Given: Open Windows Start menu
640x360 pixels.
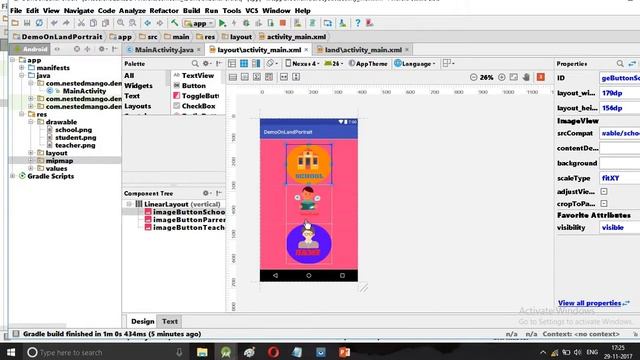Looking at the screenshot, I should [x=11, y=352].
